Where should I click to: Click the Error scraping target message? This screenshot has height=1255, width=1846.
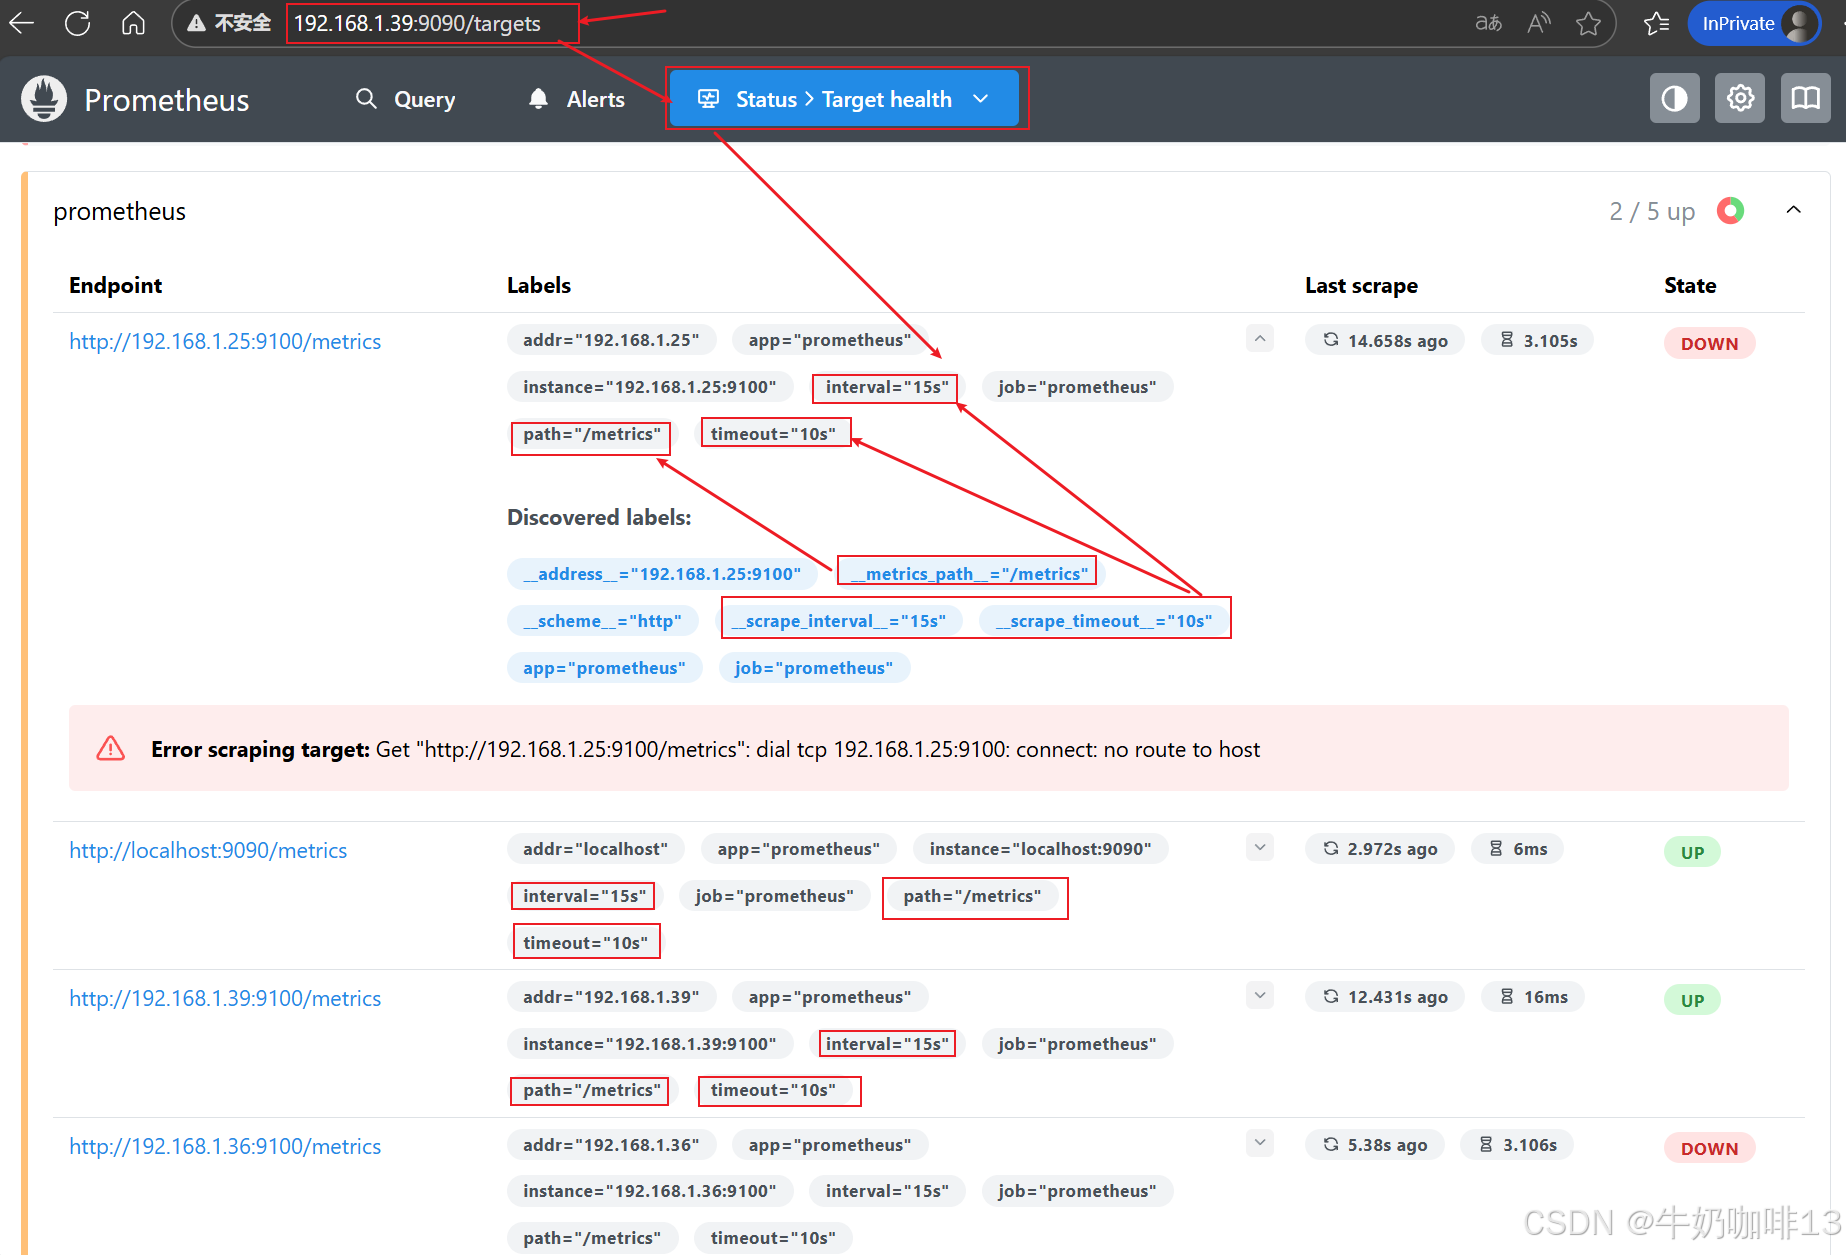point(705,749)
